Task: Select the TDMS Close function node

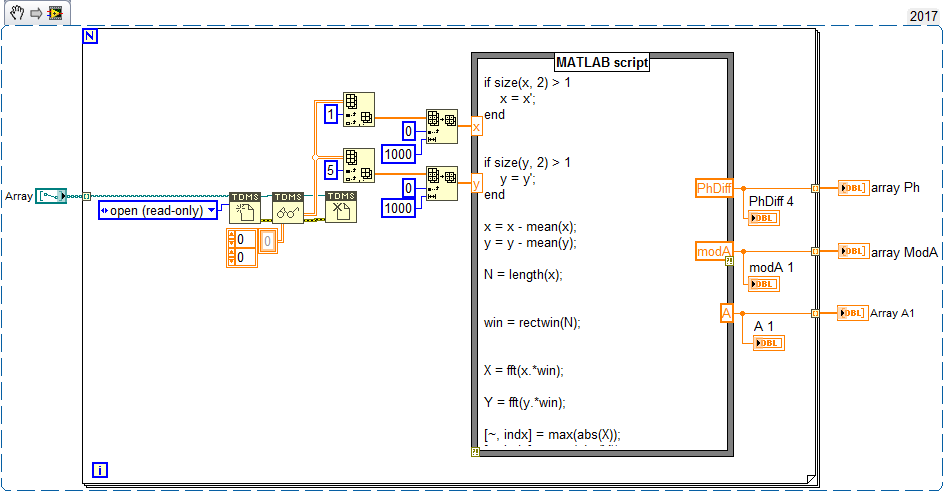Action: click(x=340, y=207)
